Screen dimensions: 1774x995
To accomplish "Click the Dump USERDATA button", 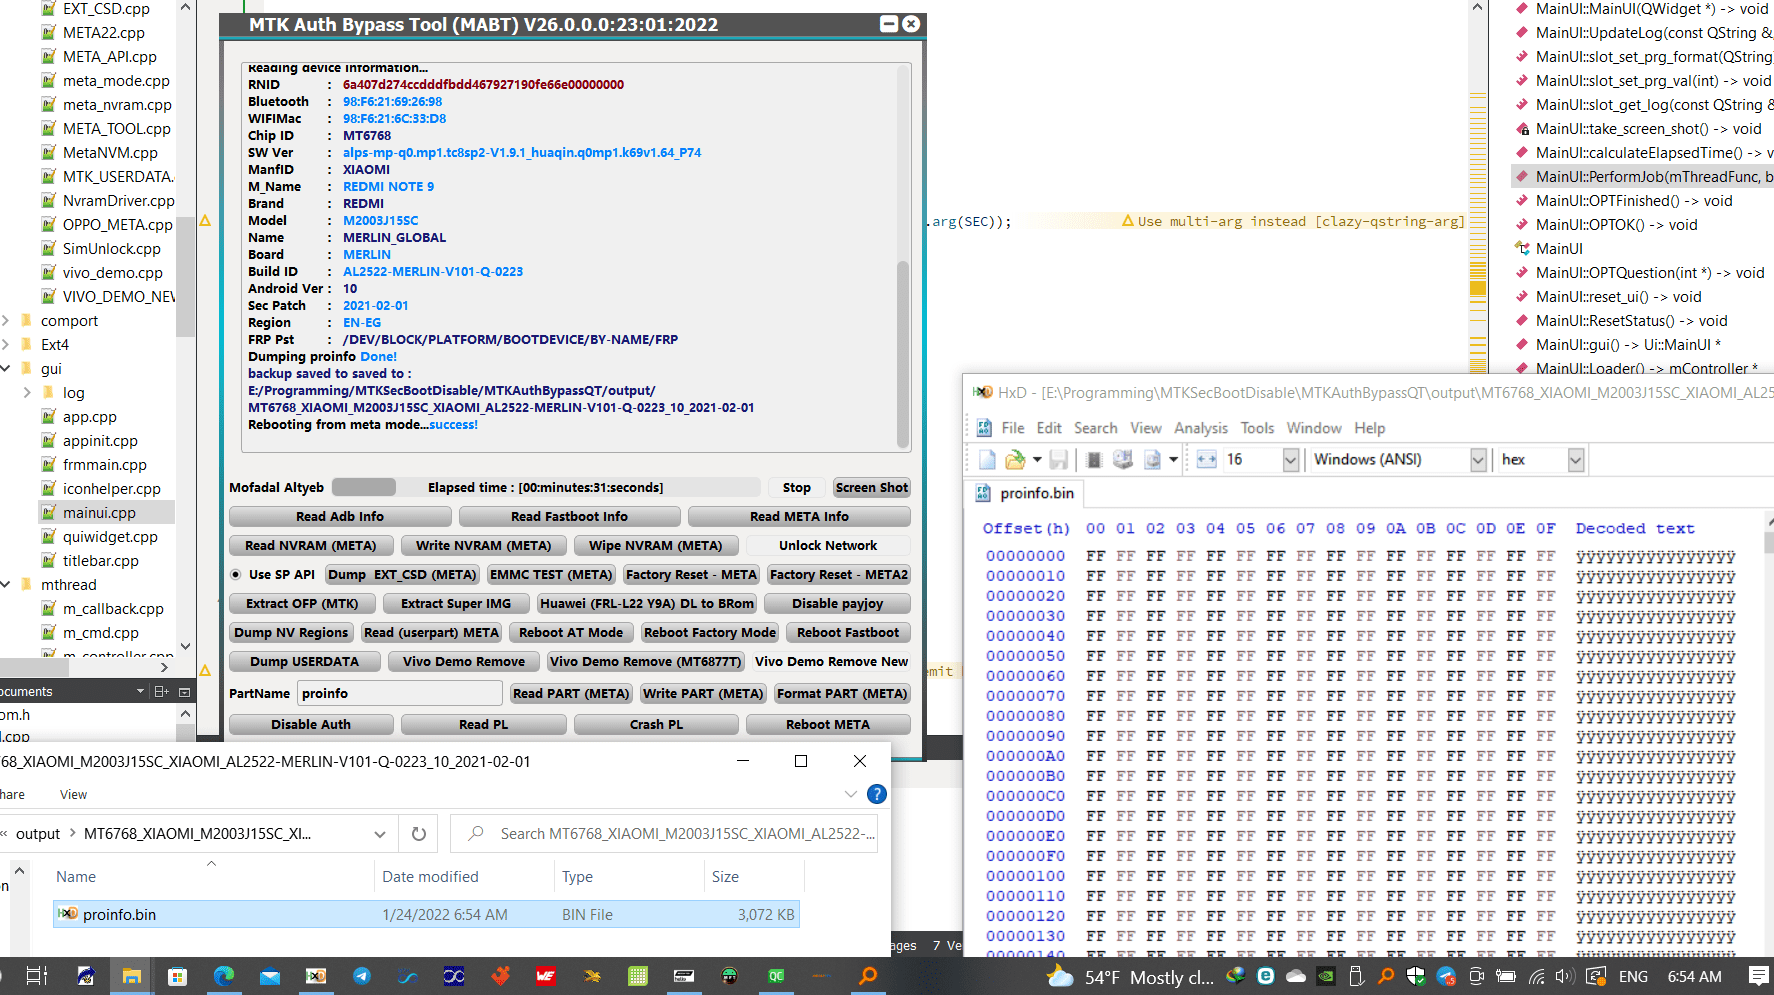I will (x=305, y=662).
